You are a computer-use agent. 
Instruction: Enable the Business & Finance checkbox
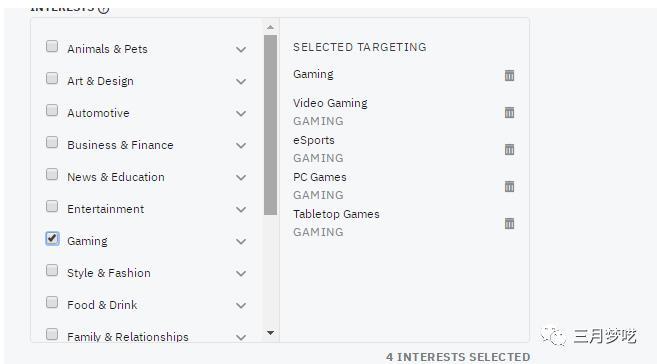click(x=52, y=142)
